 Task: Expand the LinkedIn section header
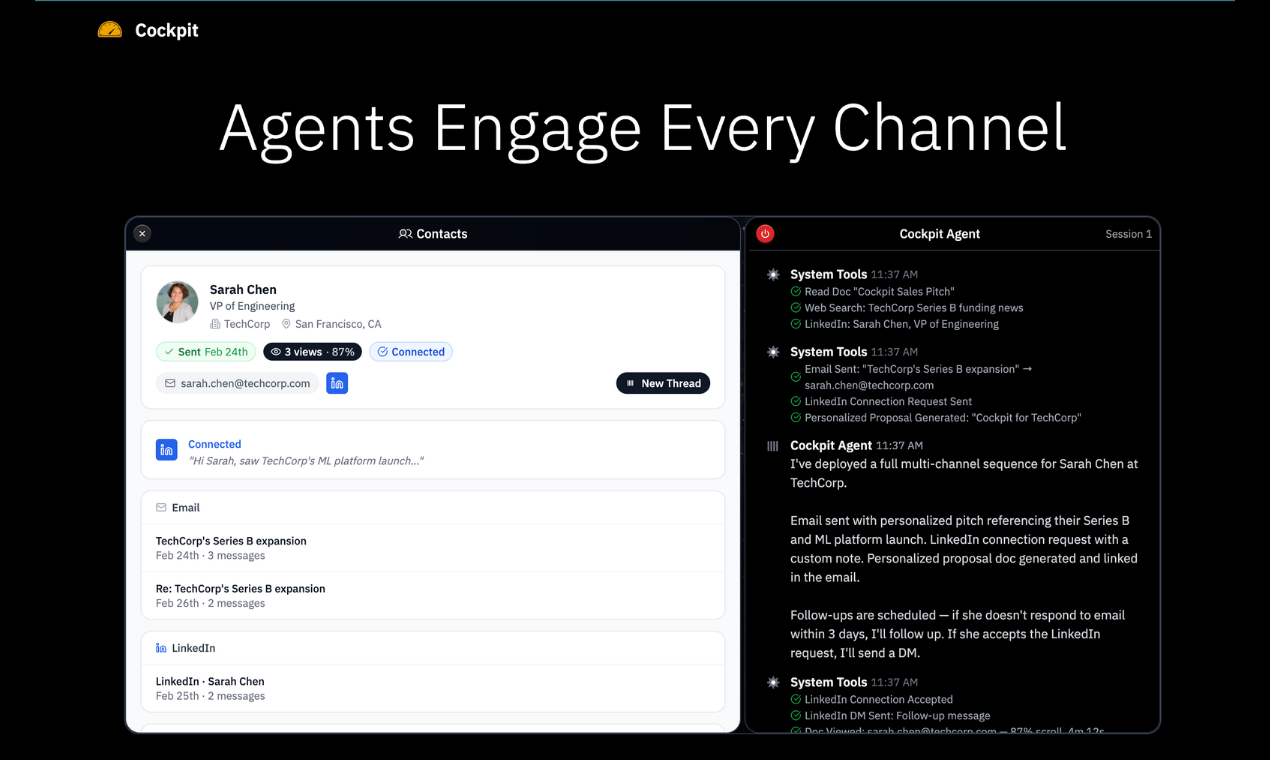pos(192,648)
